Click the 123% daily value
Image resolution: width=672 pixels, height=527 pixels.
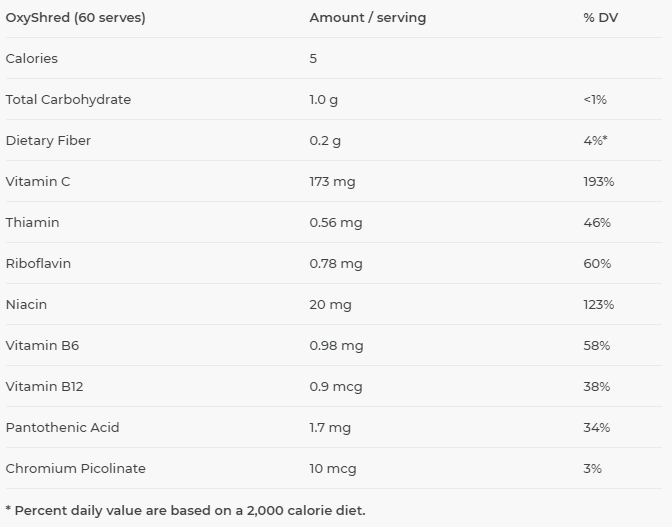click(598, 304)
